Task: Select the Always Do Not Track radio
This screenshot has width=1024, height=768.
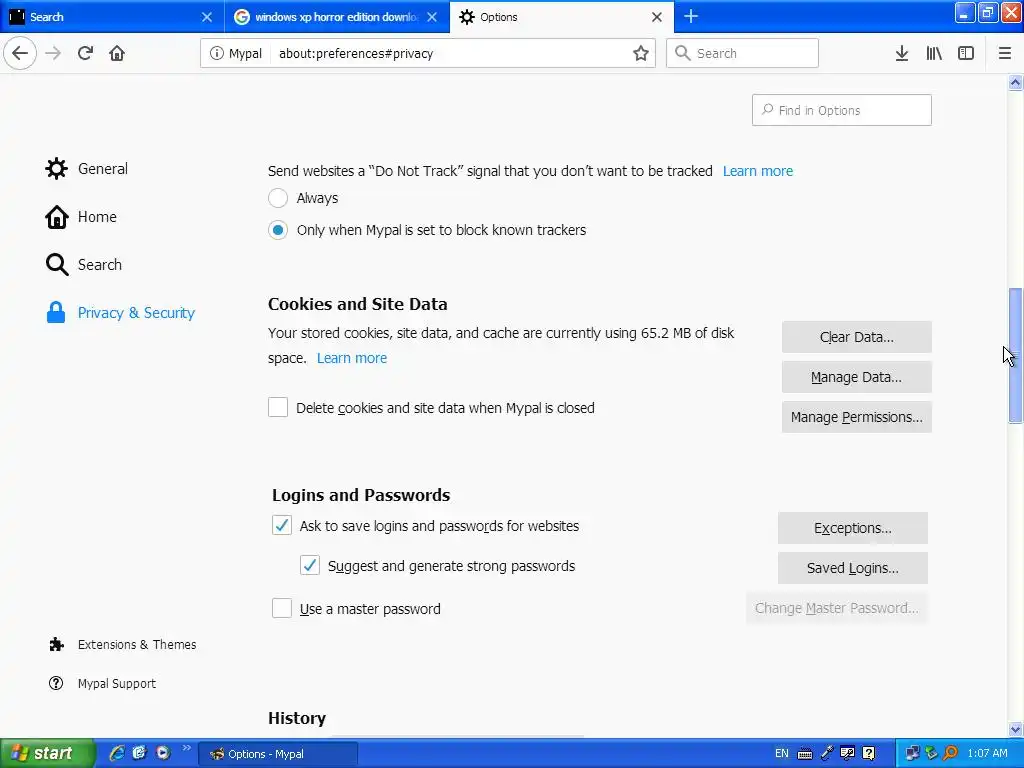Action: [x=278, y=198]
